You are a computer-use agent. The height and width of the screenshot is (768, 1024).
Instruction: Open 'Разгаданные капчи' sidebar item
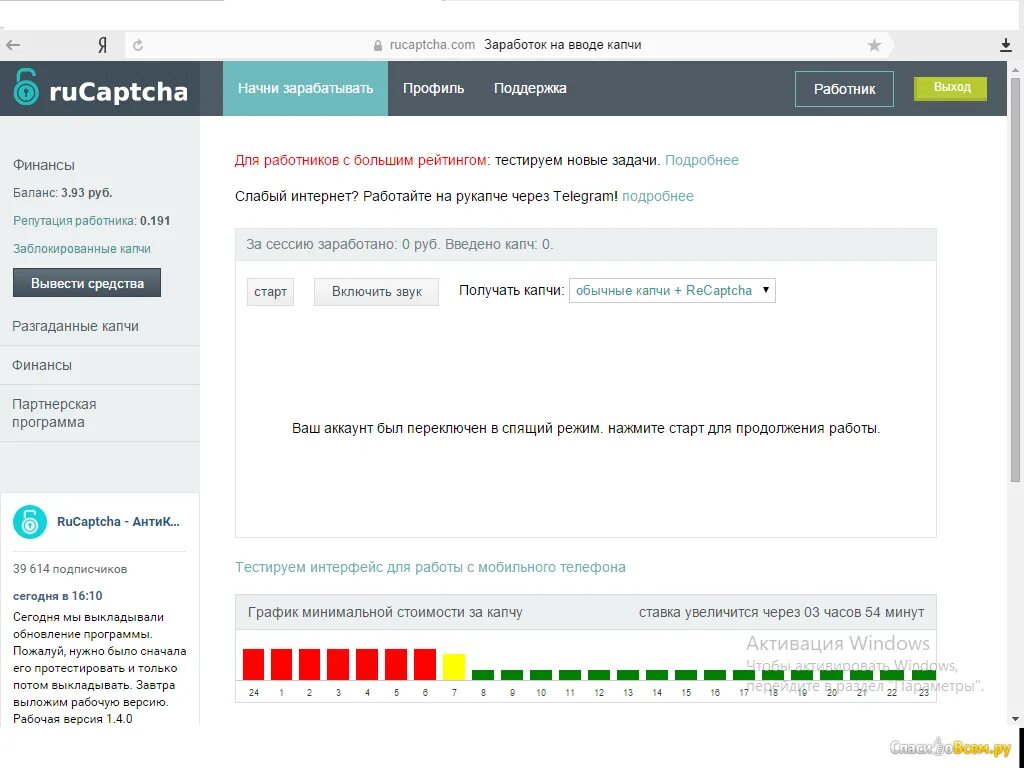[x=75, y=326]
